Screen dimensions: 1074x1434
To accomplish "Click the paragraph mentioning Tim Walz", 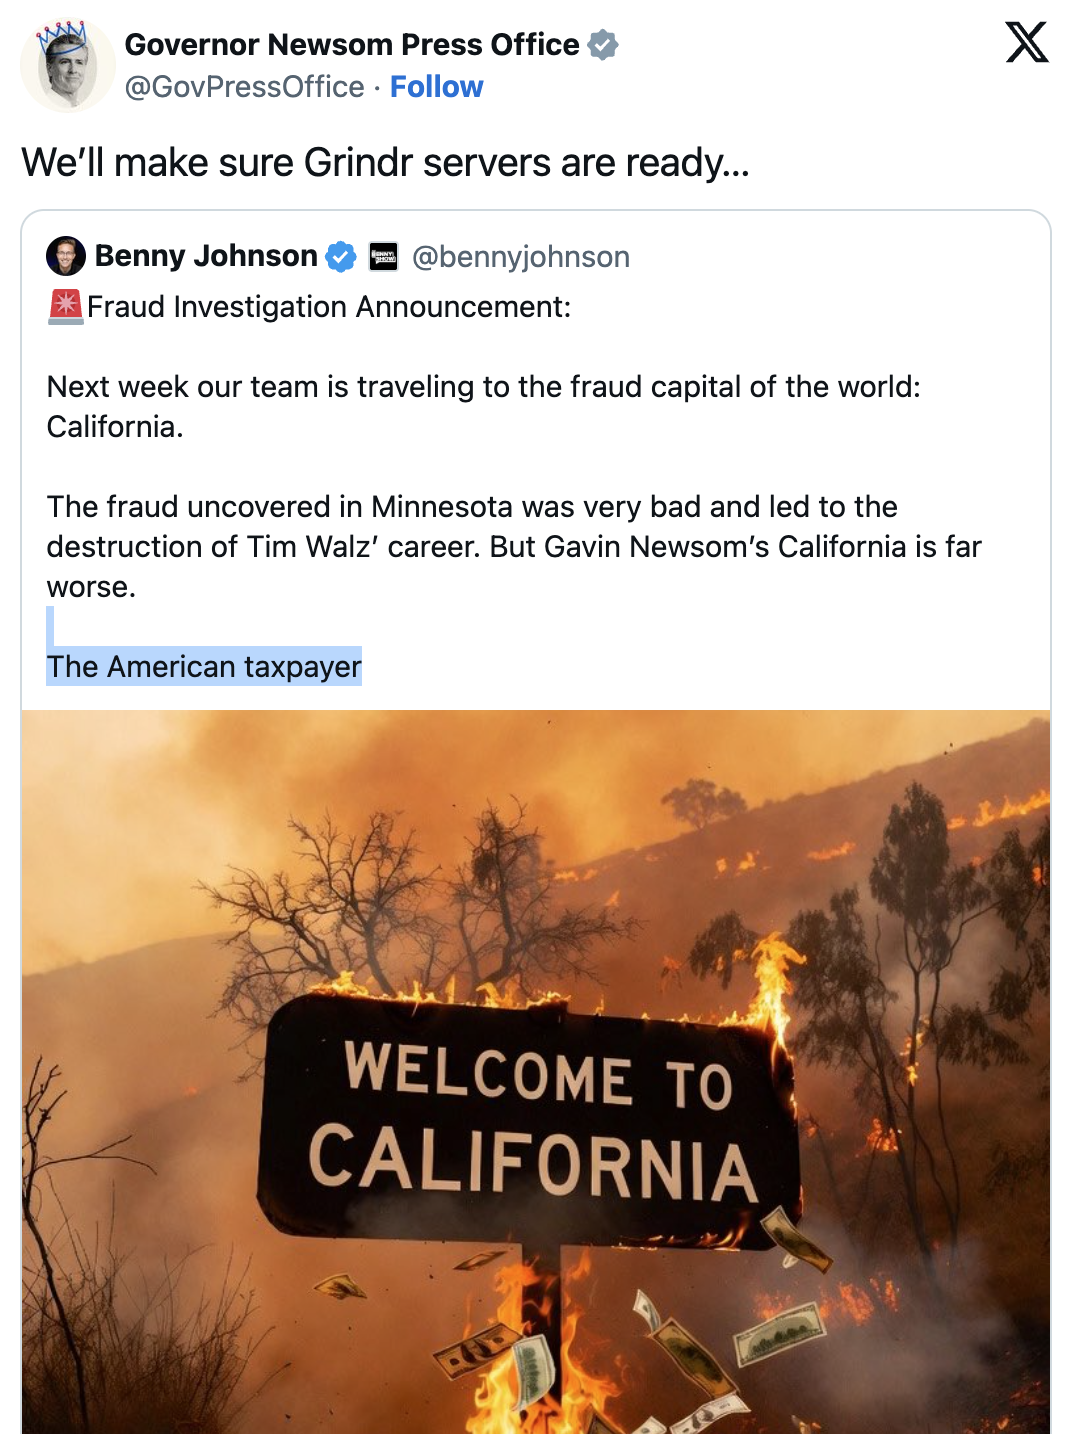I will click(x=514, y=546).
